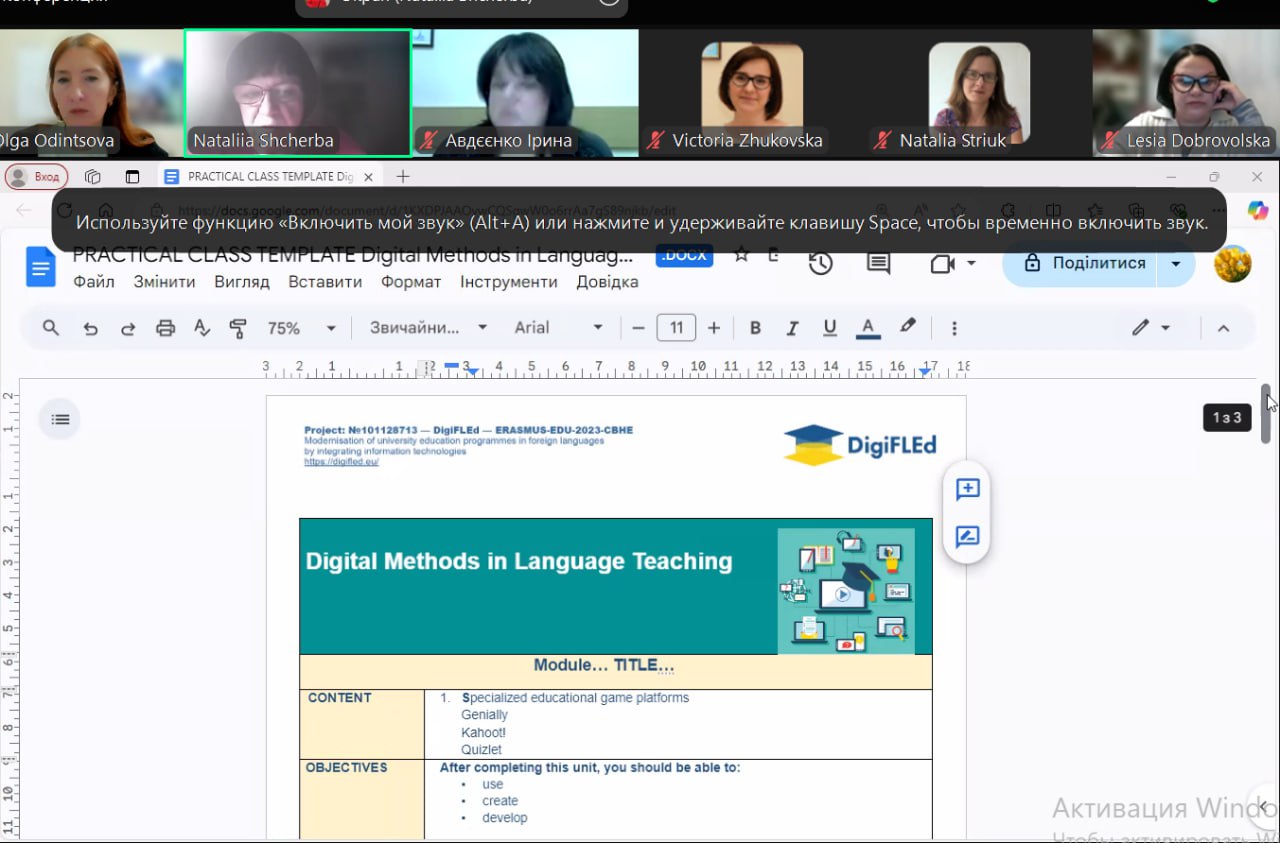
Task: Open the Змінити menu
Action: [x=164, y=282]
